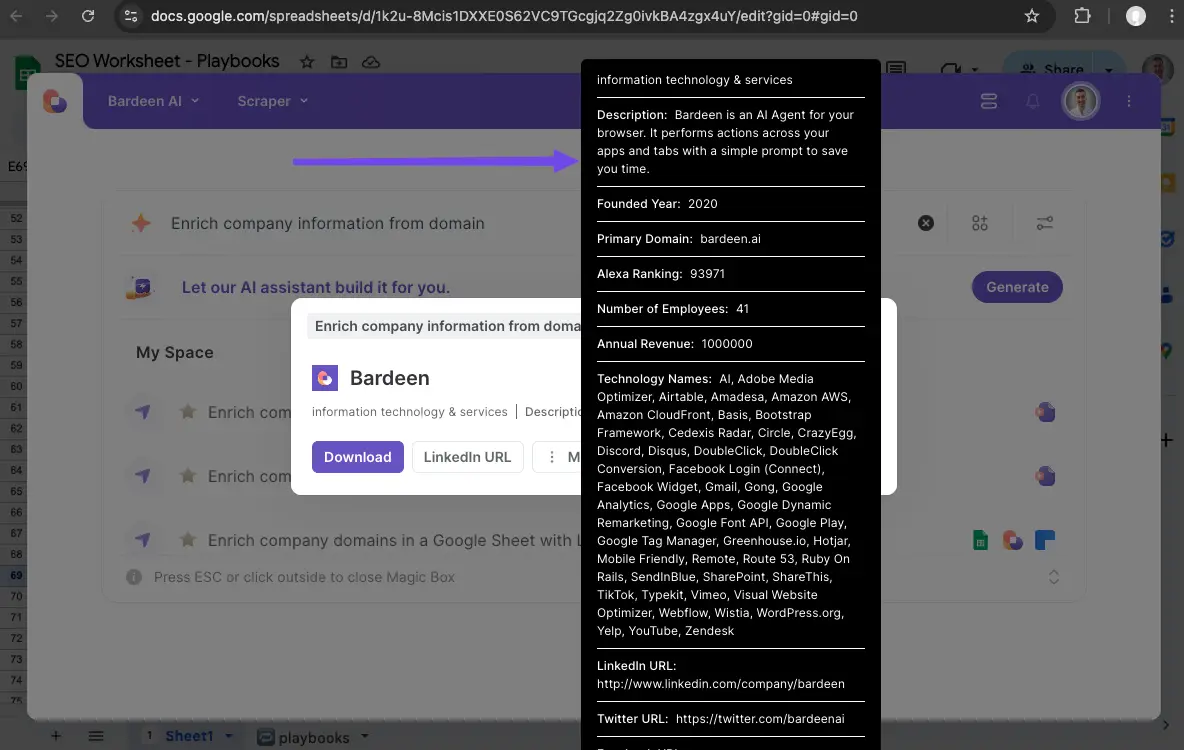Toggle the star on the second Enrich company playbook
Image resolution: width=1184 pixels, height=750 pixels.
coord(189,476)
